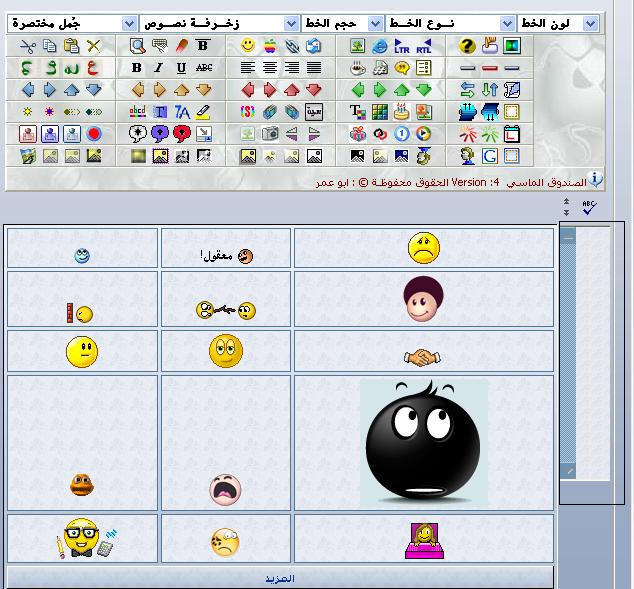Click the birthday cake icon
The height and width of the screenshot is (589, 634).
click(x=402, y=111)
